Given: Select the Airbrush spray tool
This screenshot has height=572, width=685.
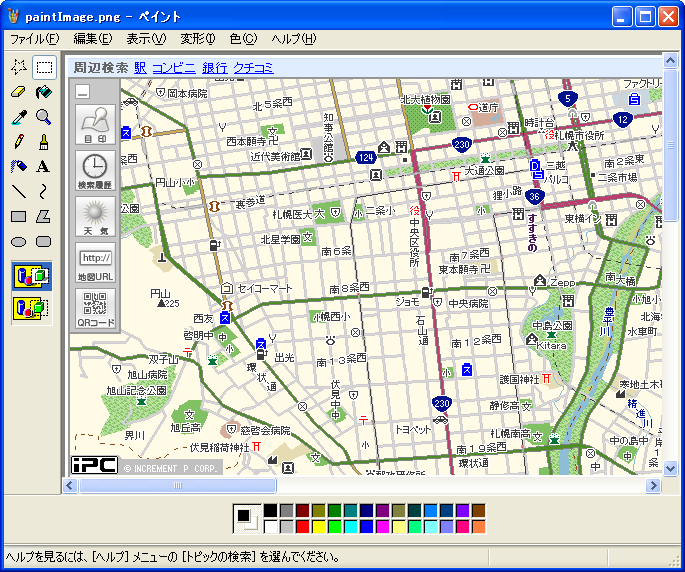Looking at the screenshot, I should point(19,166).
